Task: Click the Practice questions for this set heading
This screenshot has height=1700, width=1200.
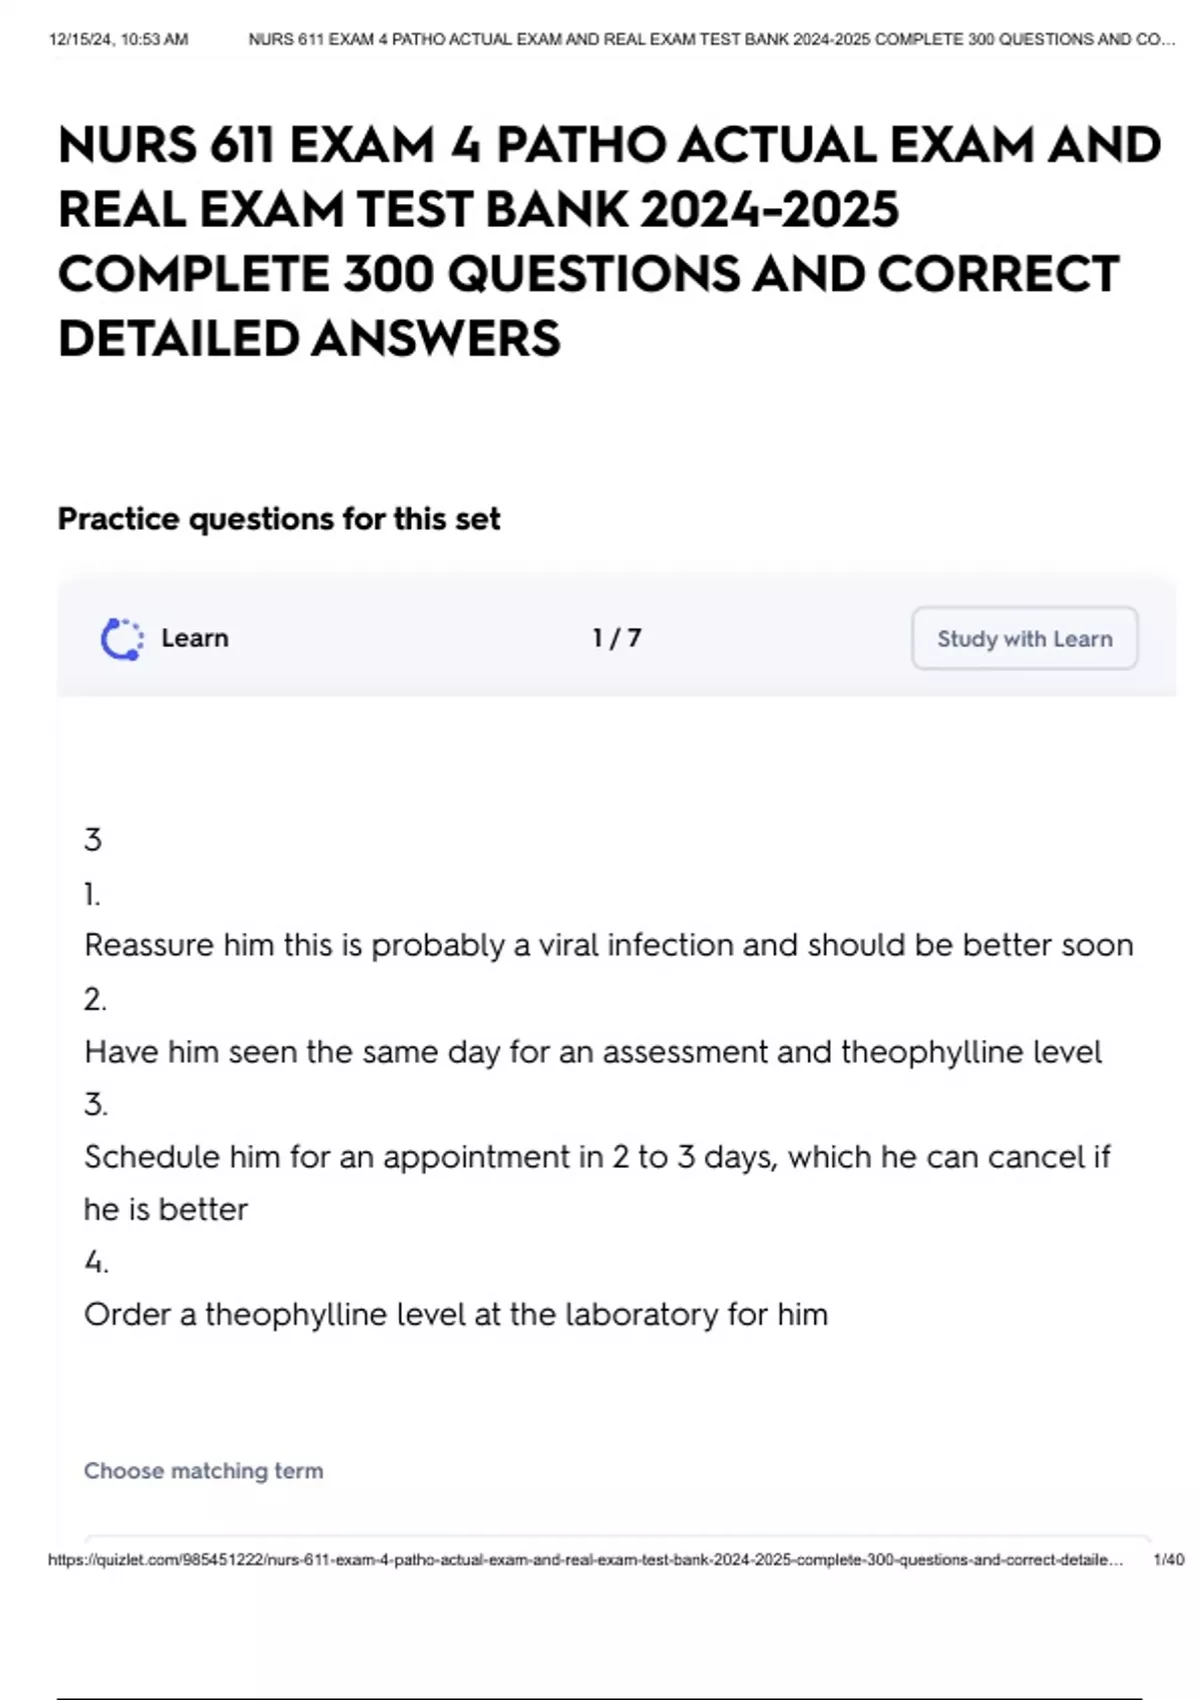Action: coord(279,519)
